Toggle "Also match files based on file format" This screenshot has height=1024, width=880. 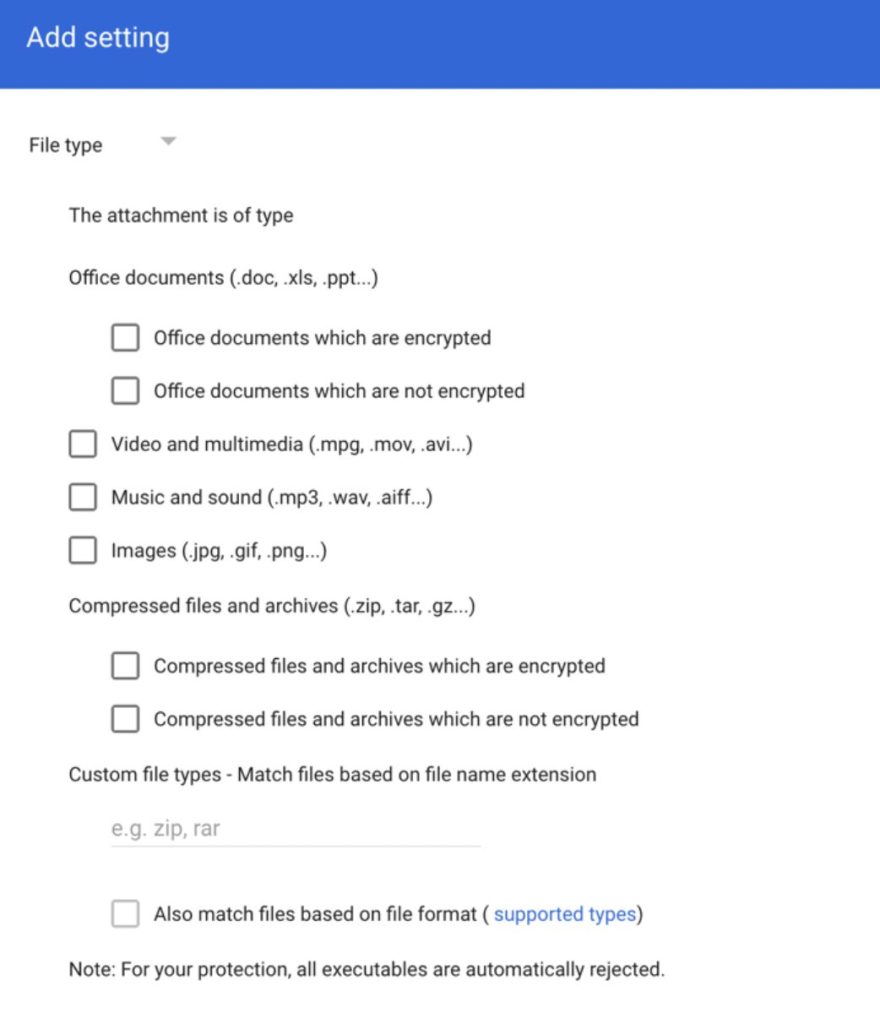[x=125, y=914]
